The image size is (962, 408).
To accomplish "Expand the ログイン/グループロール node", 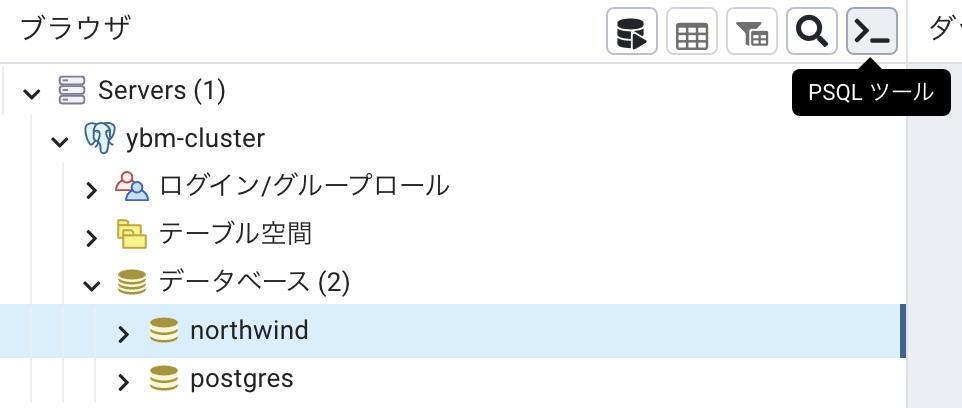I will pos(91,190).
